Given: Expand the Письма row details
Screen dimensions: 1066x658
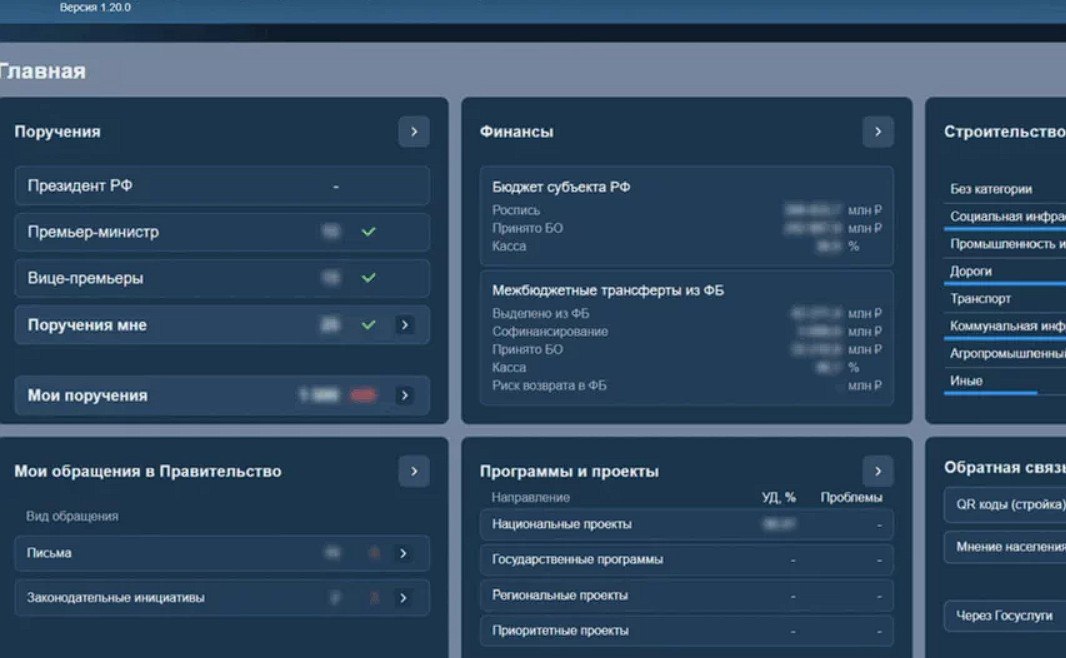Looking at the screenshot, I should point(404,553).
